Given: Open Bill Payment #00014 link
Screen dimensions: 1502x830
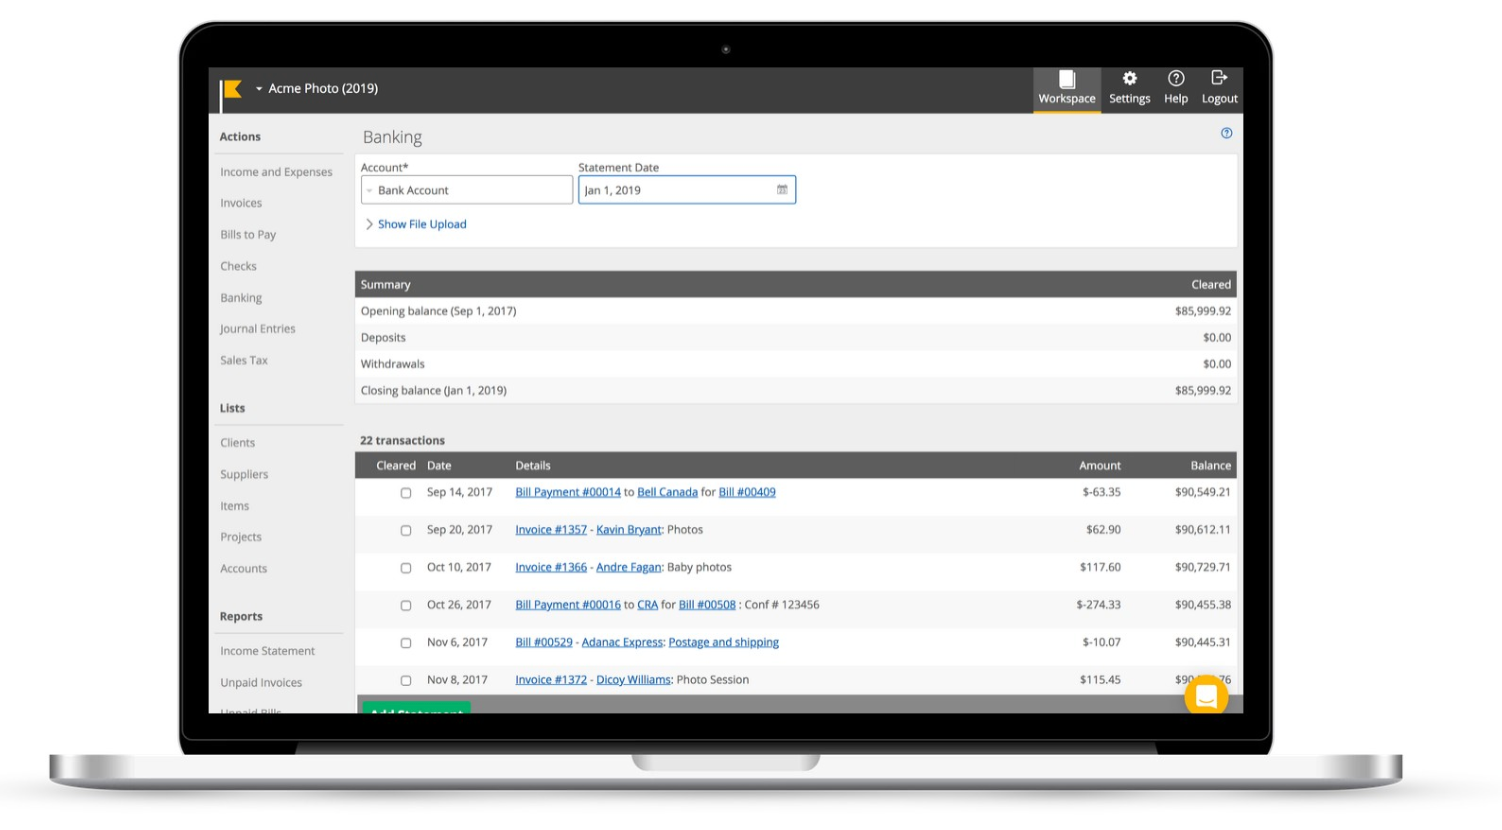Looking at the screenshot, I should tap(568, 492).
